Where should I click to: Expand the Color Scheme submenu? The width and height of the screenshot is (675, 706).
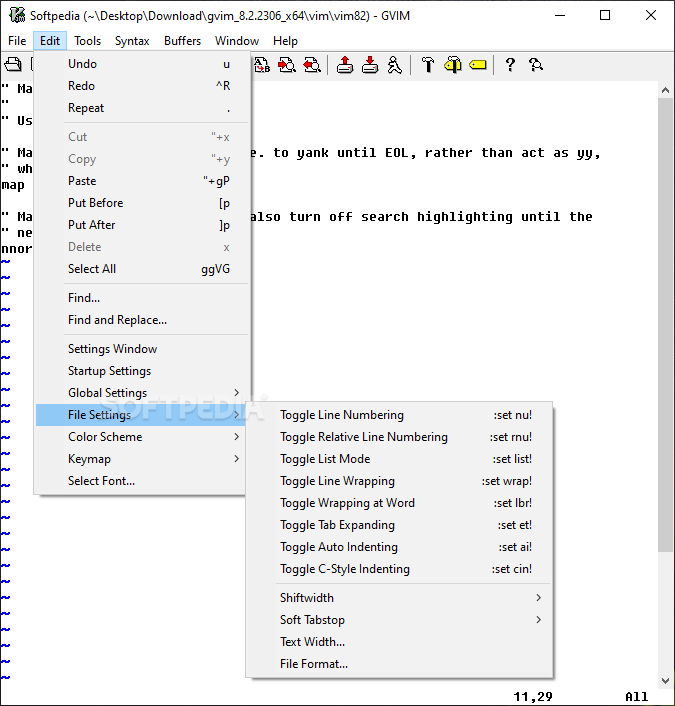(x=141, y=437)
